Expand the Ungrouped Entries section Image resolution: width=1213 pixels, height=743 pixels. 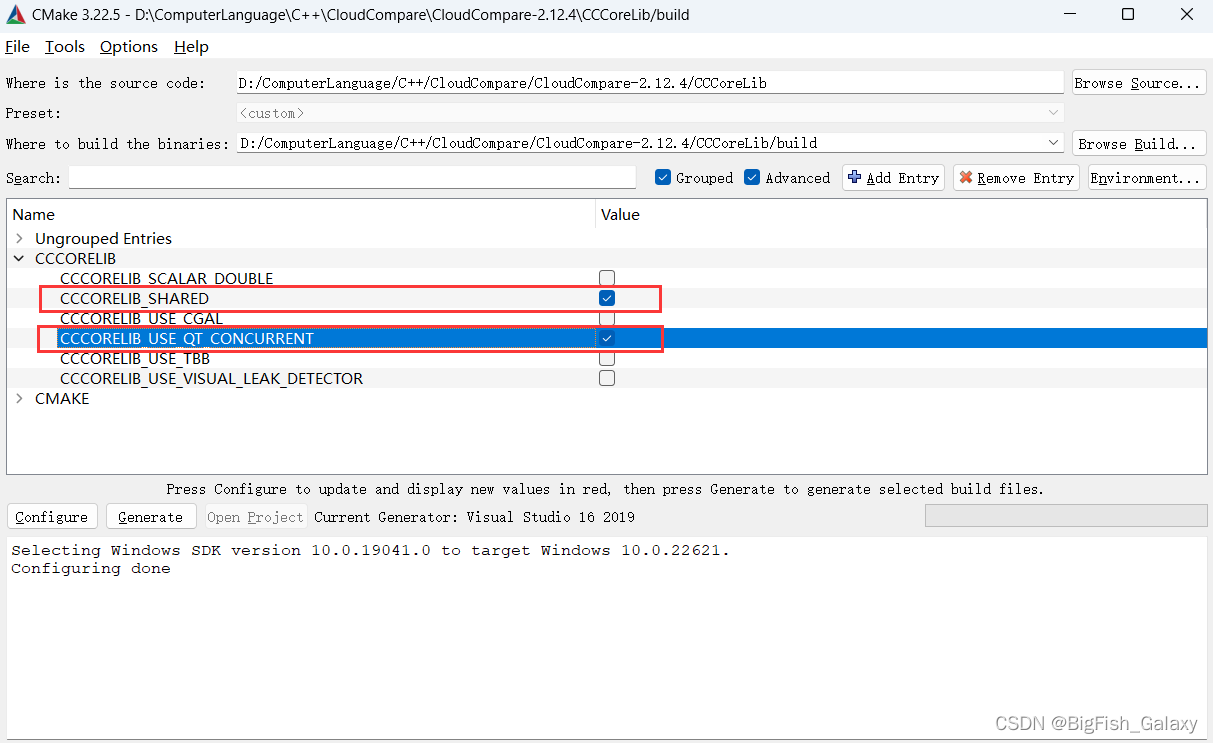pyautogui.click(x=19, y=238)
